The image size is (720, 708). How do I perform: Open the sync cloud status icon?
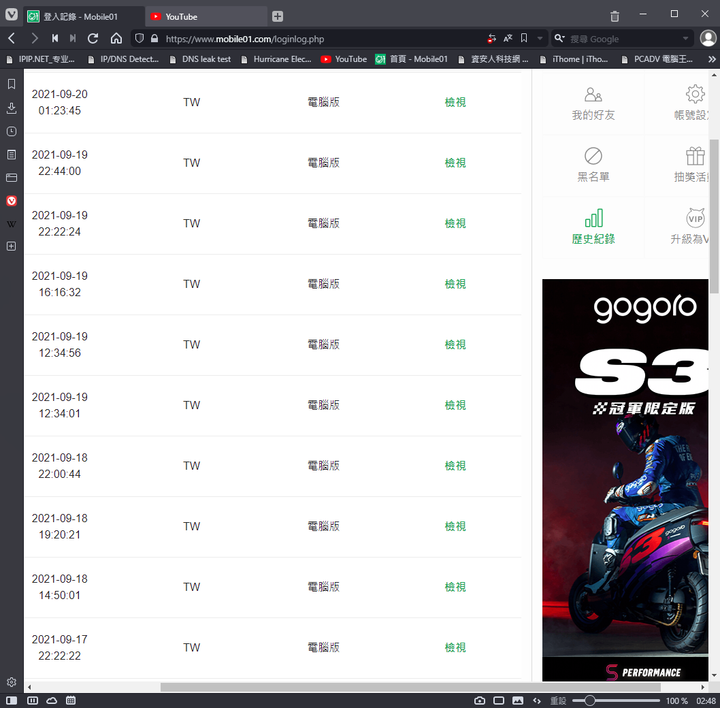(x=51, y=701)
